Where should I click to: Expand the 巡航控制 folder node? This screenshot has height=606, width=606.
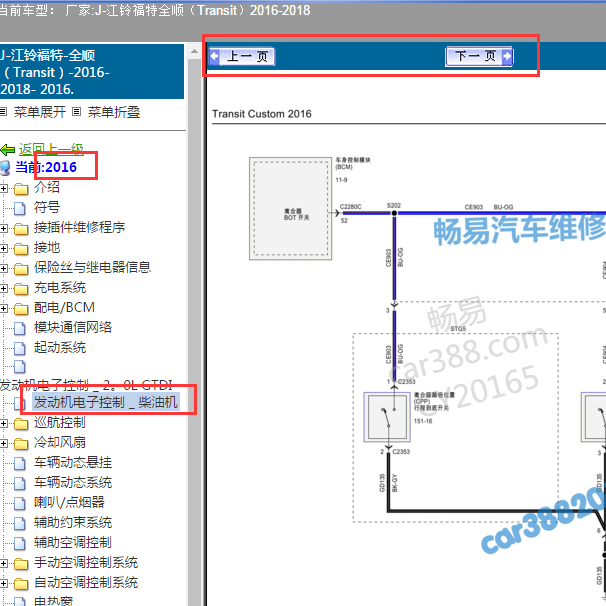point(3,423)
